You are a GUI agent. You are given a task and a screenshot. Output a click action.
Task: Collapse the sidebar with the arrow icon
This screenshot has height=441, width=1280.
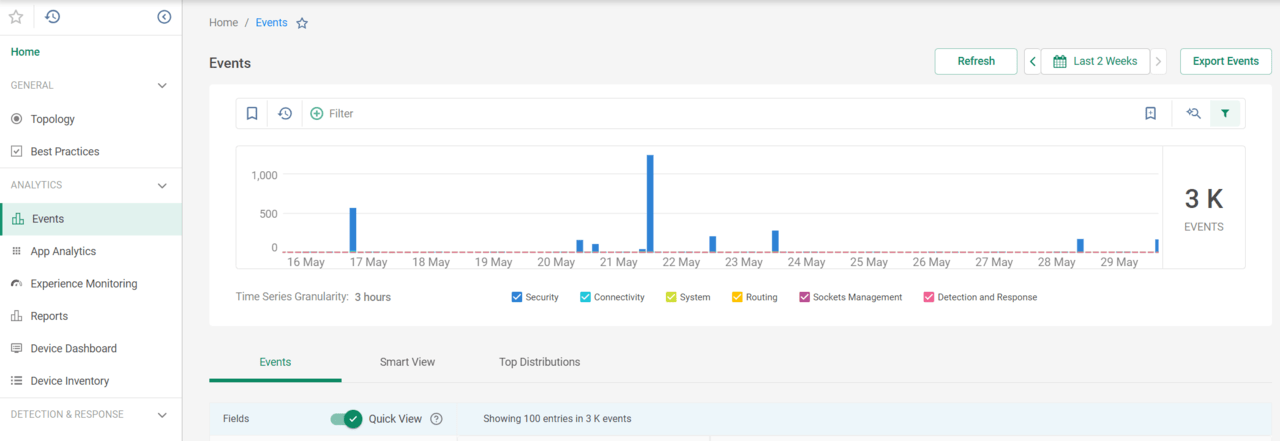click(165, 17)
